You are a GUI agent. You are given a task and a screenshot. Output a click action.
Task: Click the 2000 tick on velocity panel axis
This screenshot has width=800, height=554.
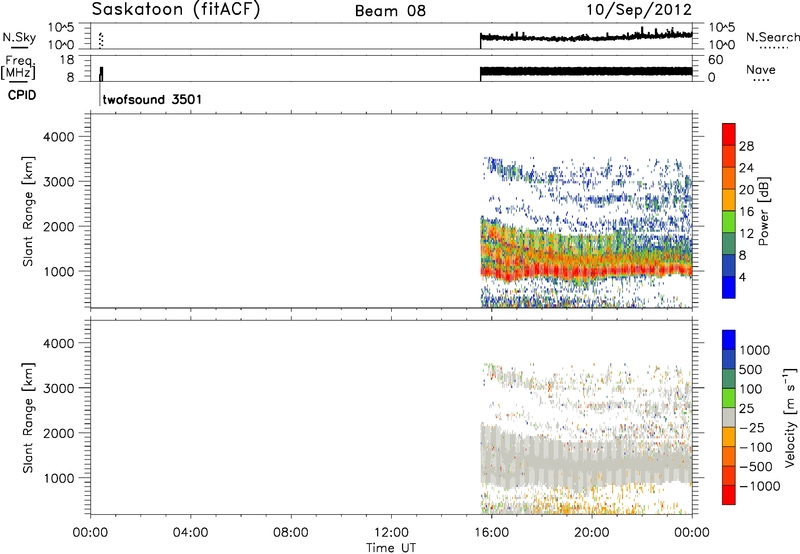point(58,433)
